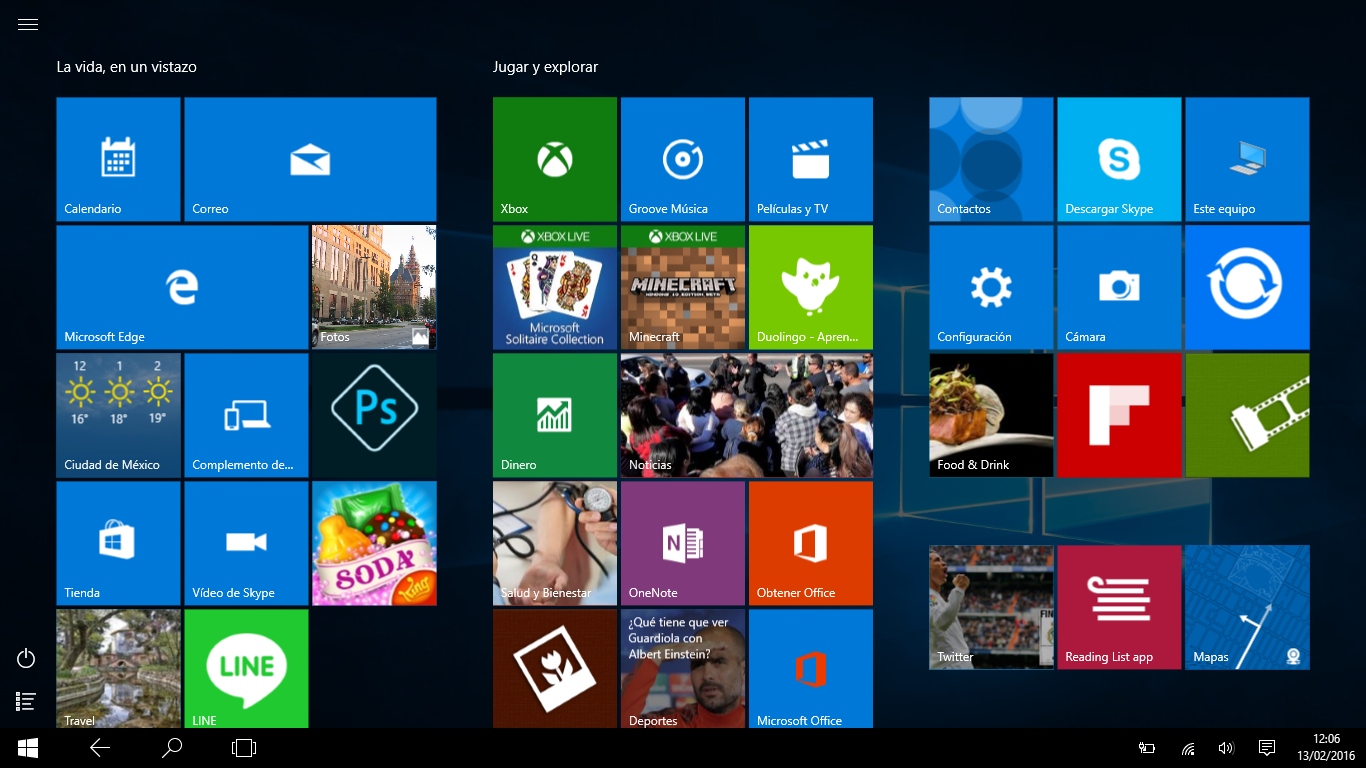This screenshot has height=768, width=1366.
Task: Open Flipboard red tile
Action: (1118, 415)
